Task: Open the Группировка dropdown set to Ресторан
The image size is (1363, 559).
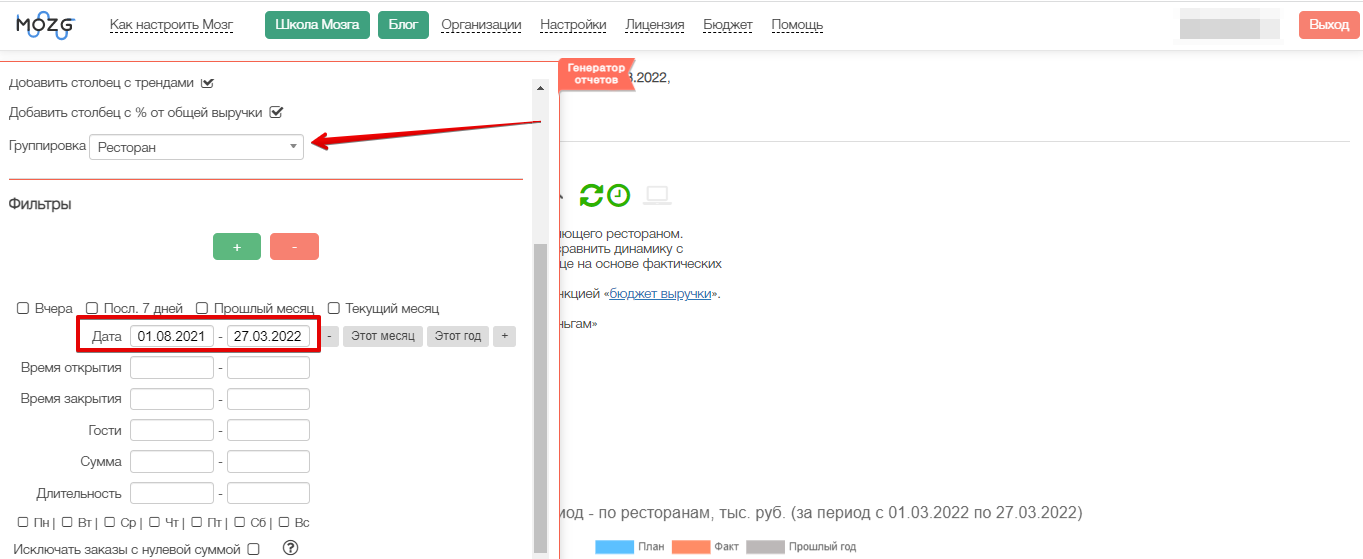Action: point(196,147)
